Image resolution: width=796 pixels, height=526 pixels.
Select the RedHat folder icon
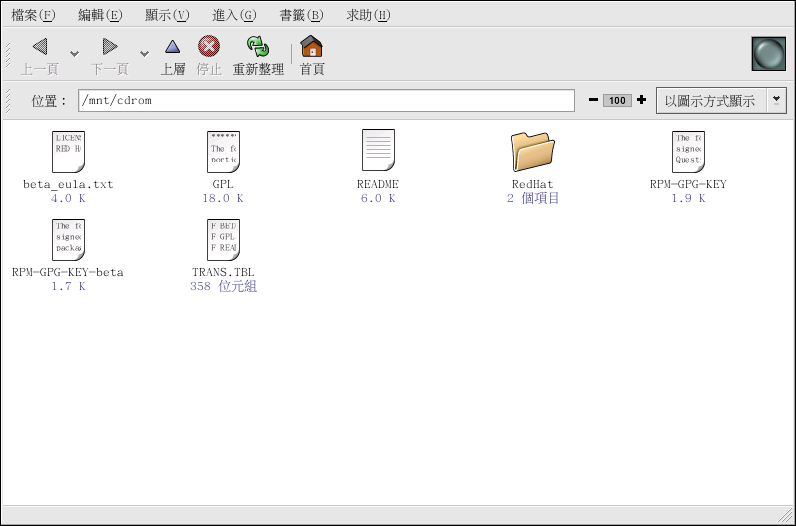pos(532,152)
